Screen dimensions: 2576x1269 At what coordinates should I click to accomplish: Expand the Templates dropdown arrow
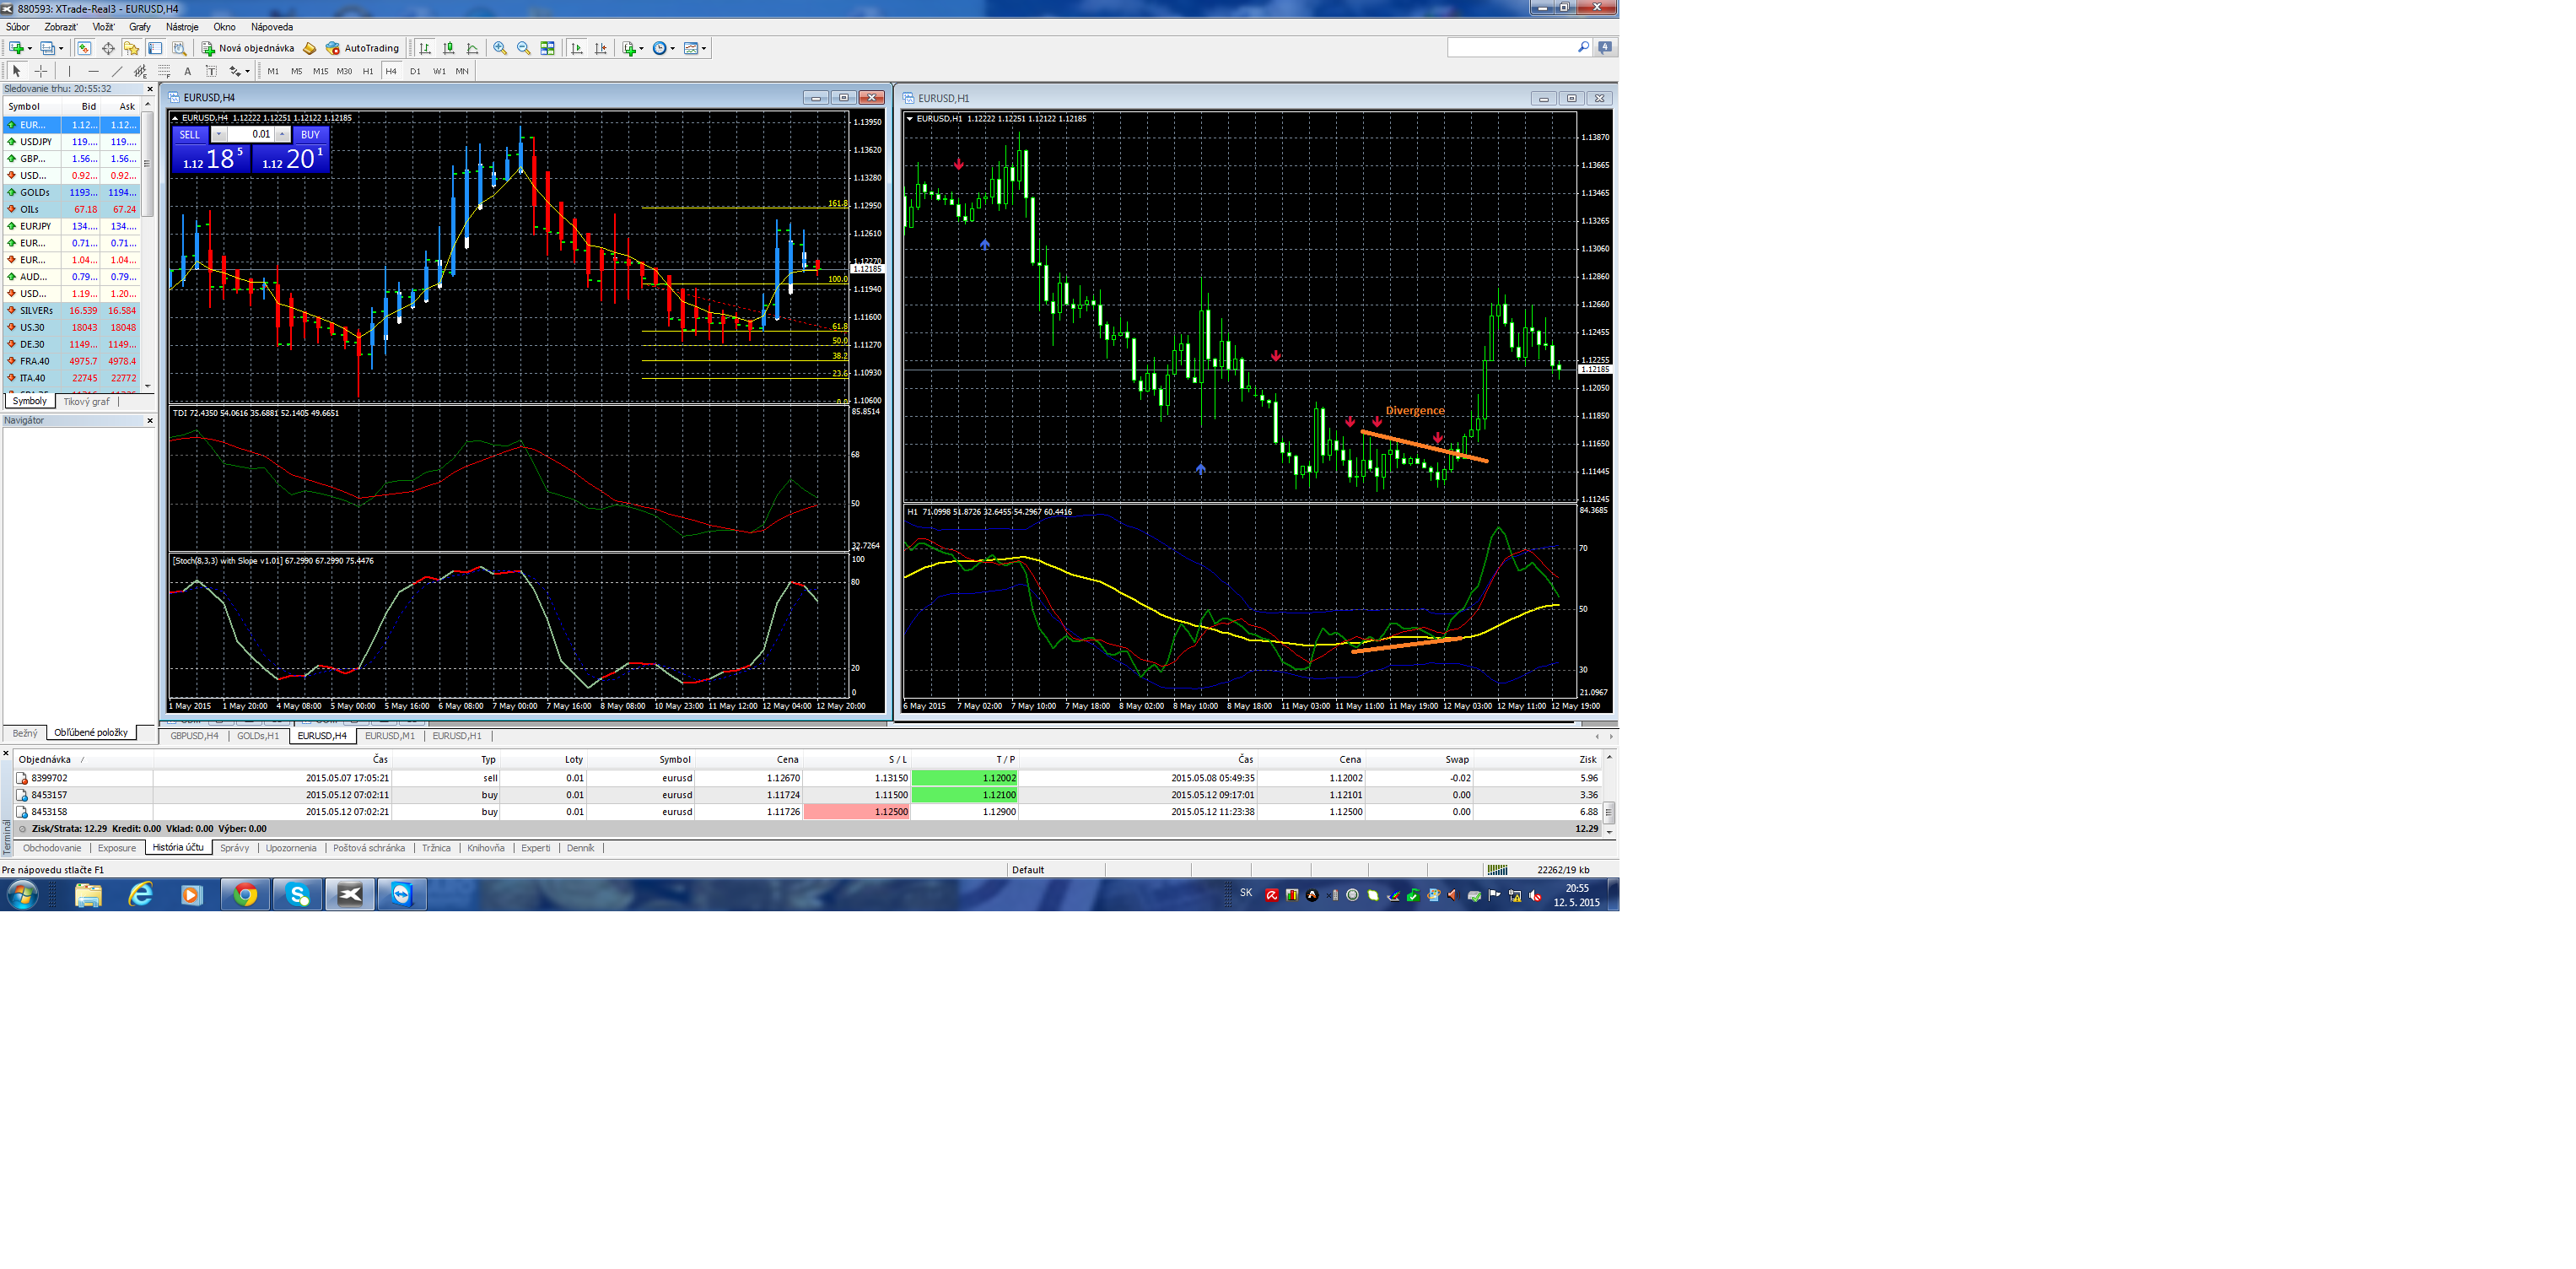click(x=704, y=48)
